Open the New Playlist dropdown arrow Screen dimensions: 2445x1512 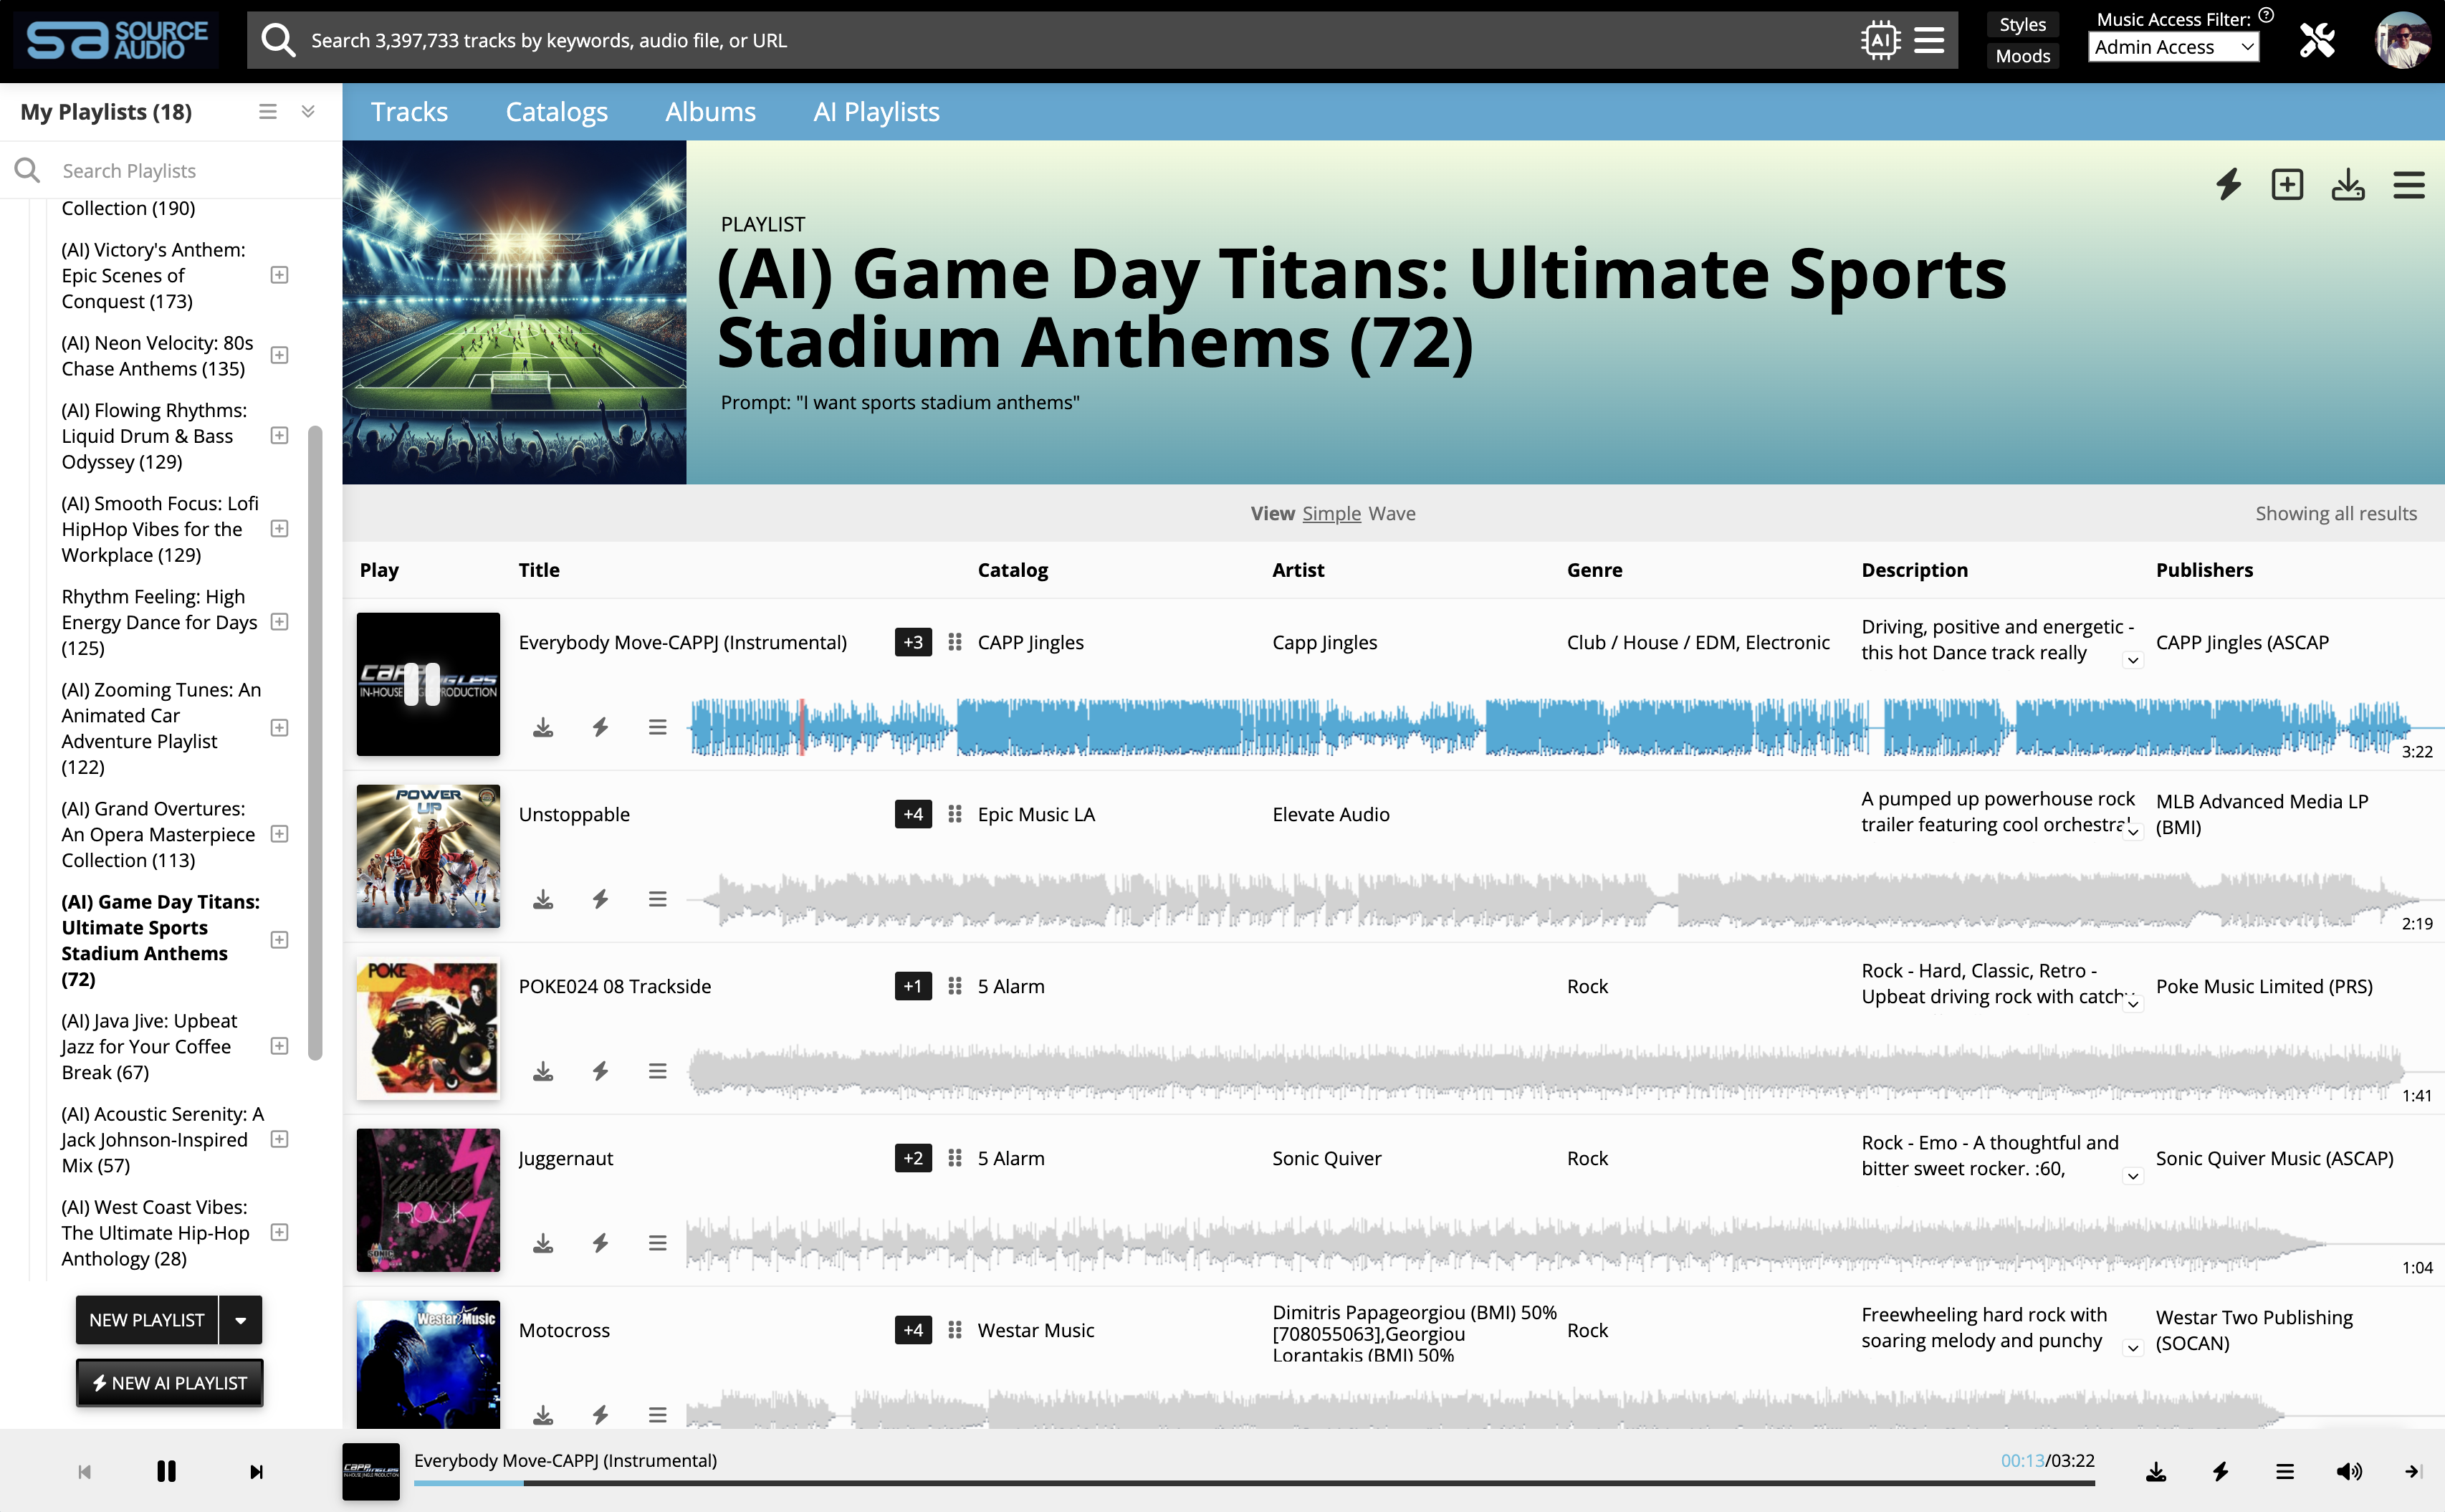click(240, 1320)
